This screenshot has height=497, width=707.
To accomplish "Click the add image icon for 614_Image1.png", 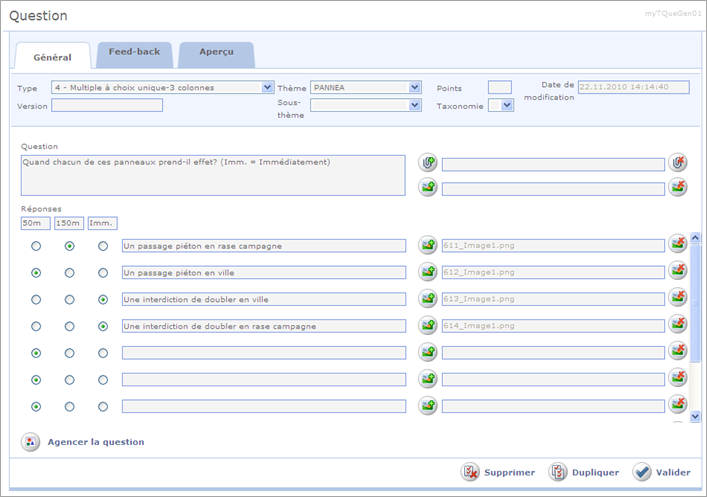I will coord(428,324).
